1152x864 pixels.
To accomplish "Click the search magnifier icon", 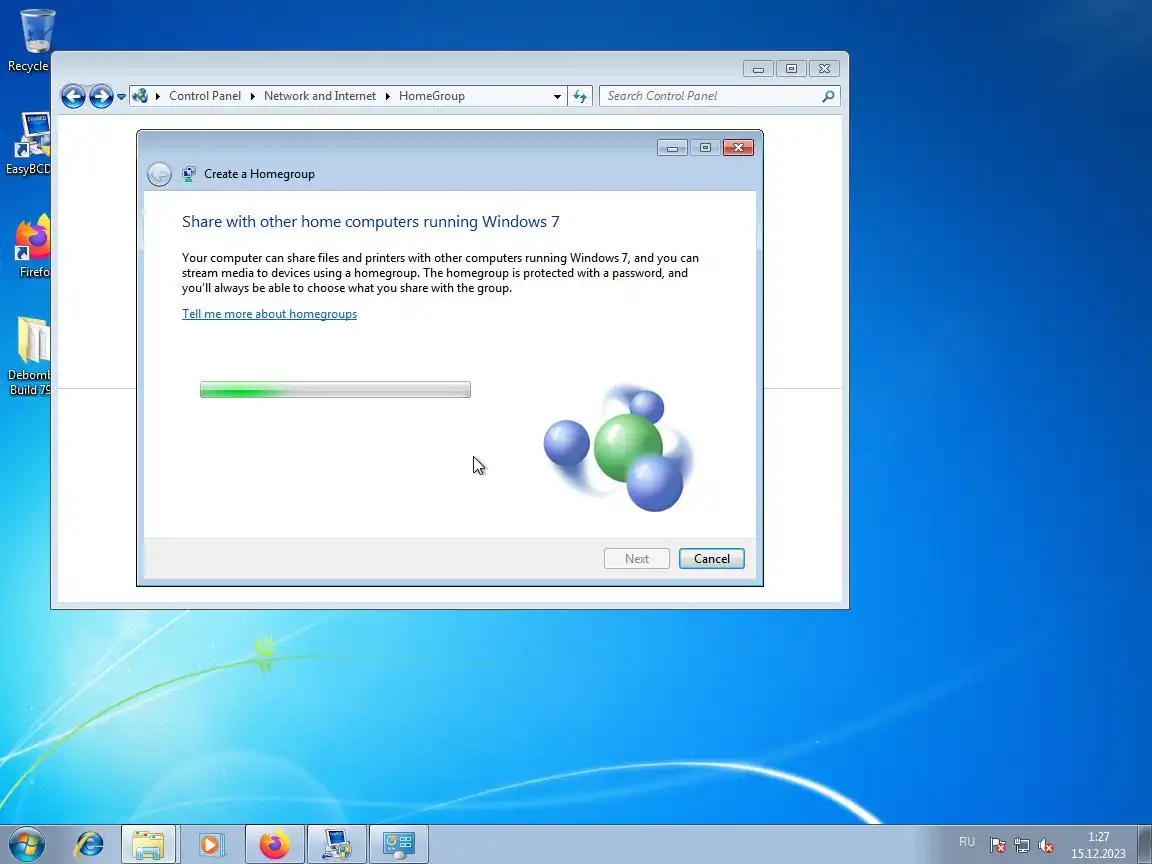I will [828, 96].
